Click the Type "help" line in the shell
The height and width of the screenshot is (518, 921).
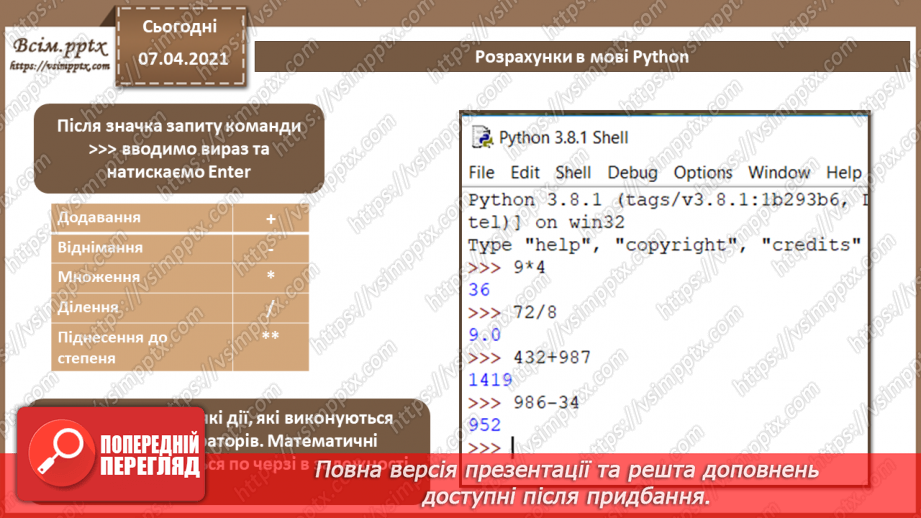(665, 245)
